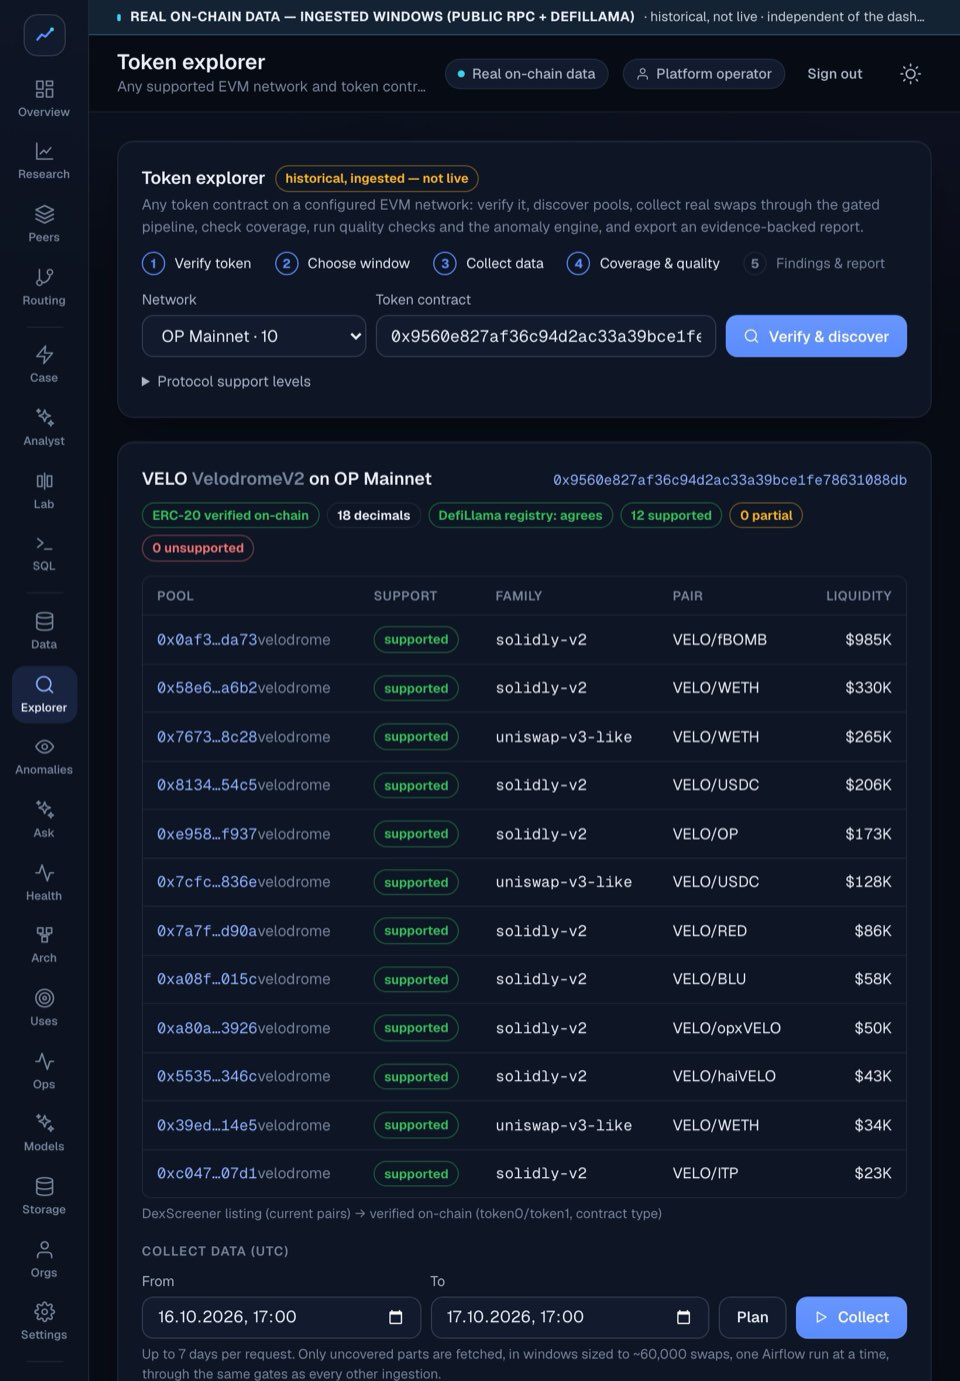Screen dimensions: 960x1381
Task: Click Verify & discover button
Action: click(816, 336)
